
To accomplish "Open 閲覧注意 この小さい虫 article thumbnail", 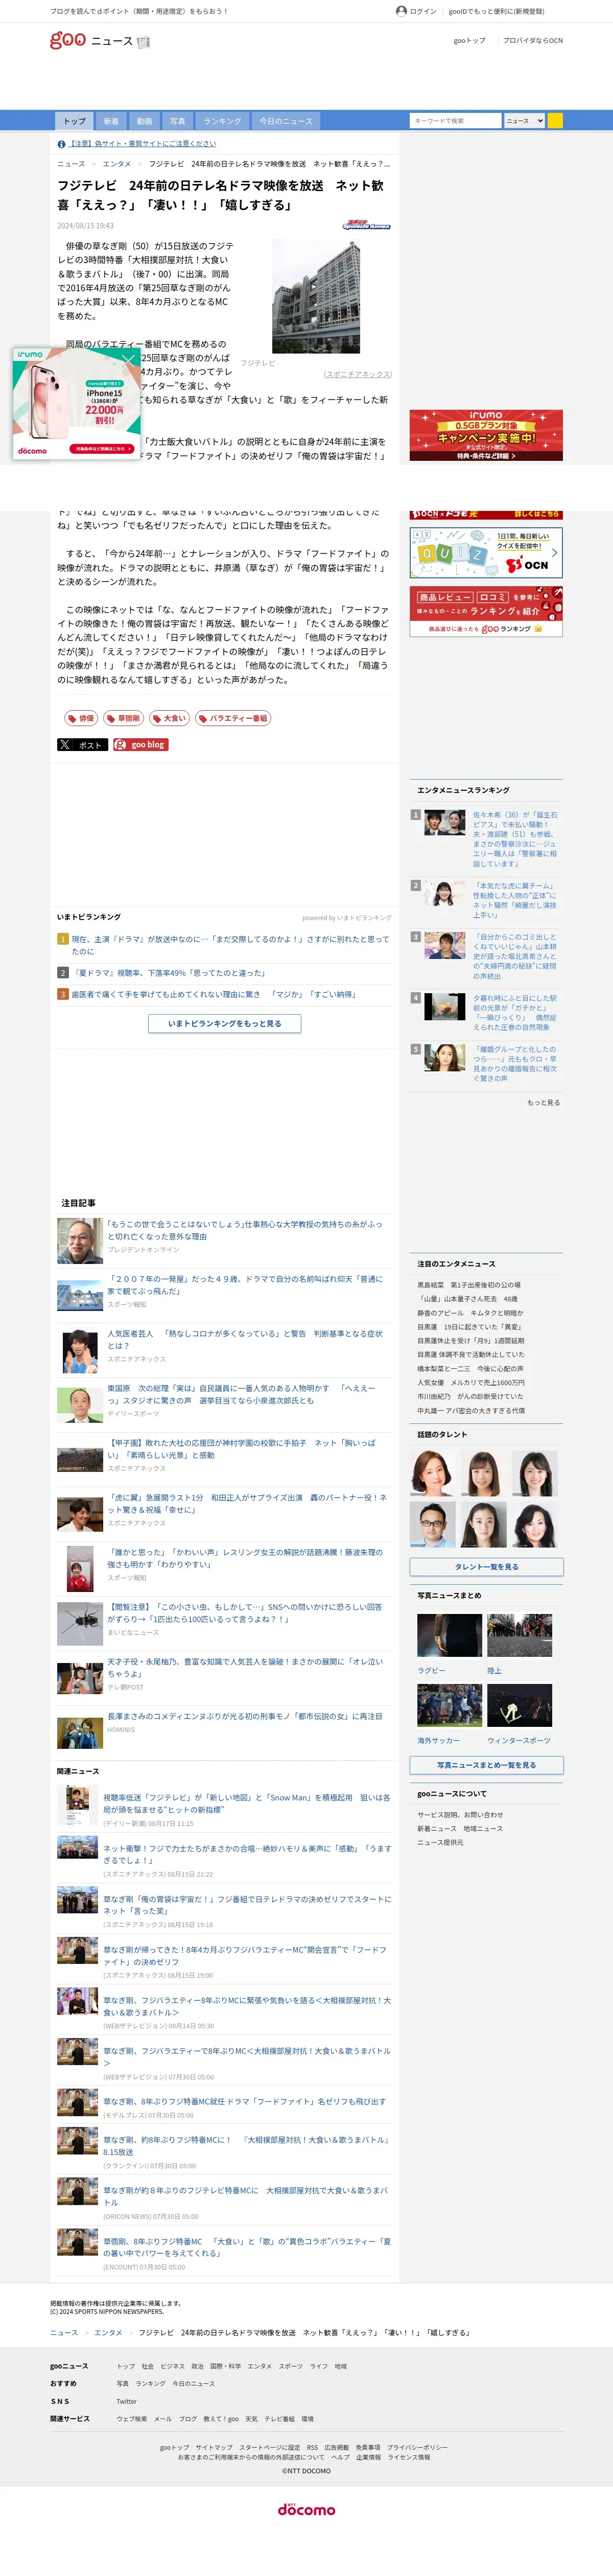I will (80, 1624).
